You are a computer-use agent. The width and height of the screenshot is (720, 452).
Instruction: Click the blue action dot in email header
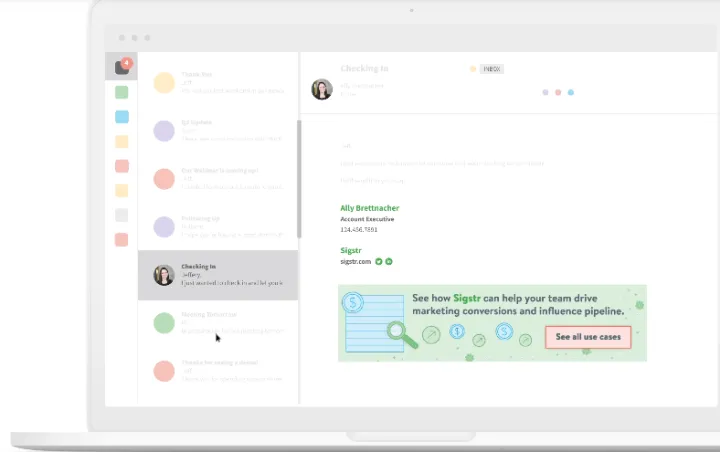click(571, 92)
